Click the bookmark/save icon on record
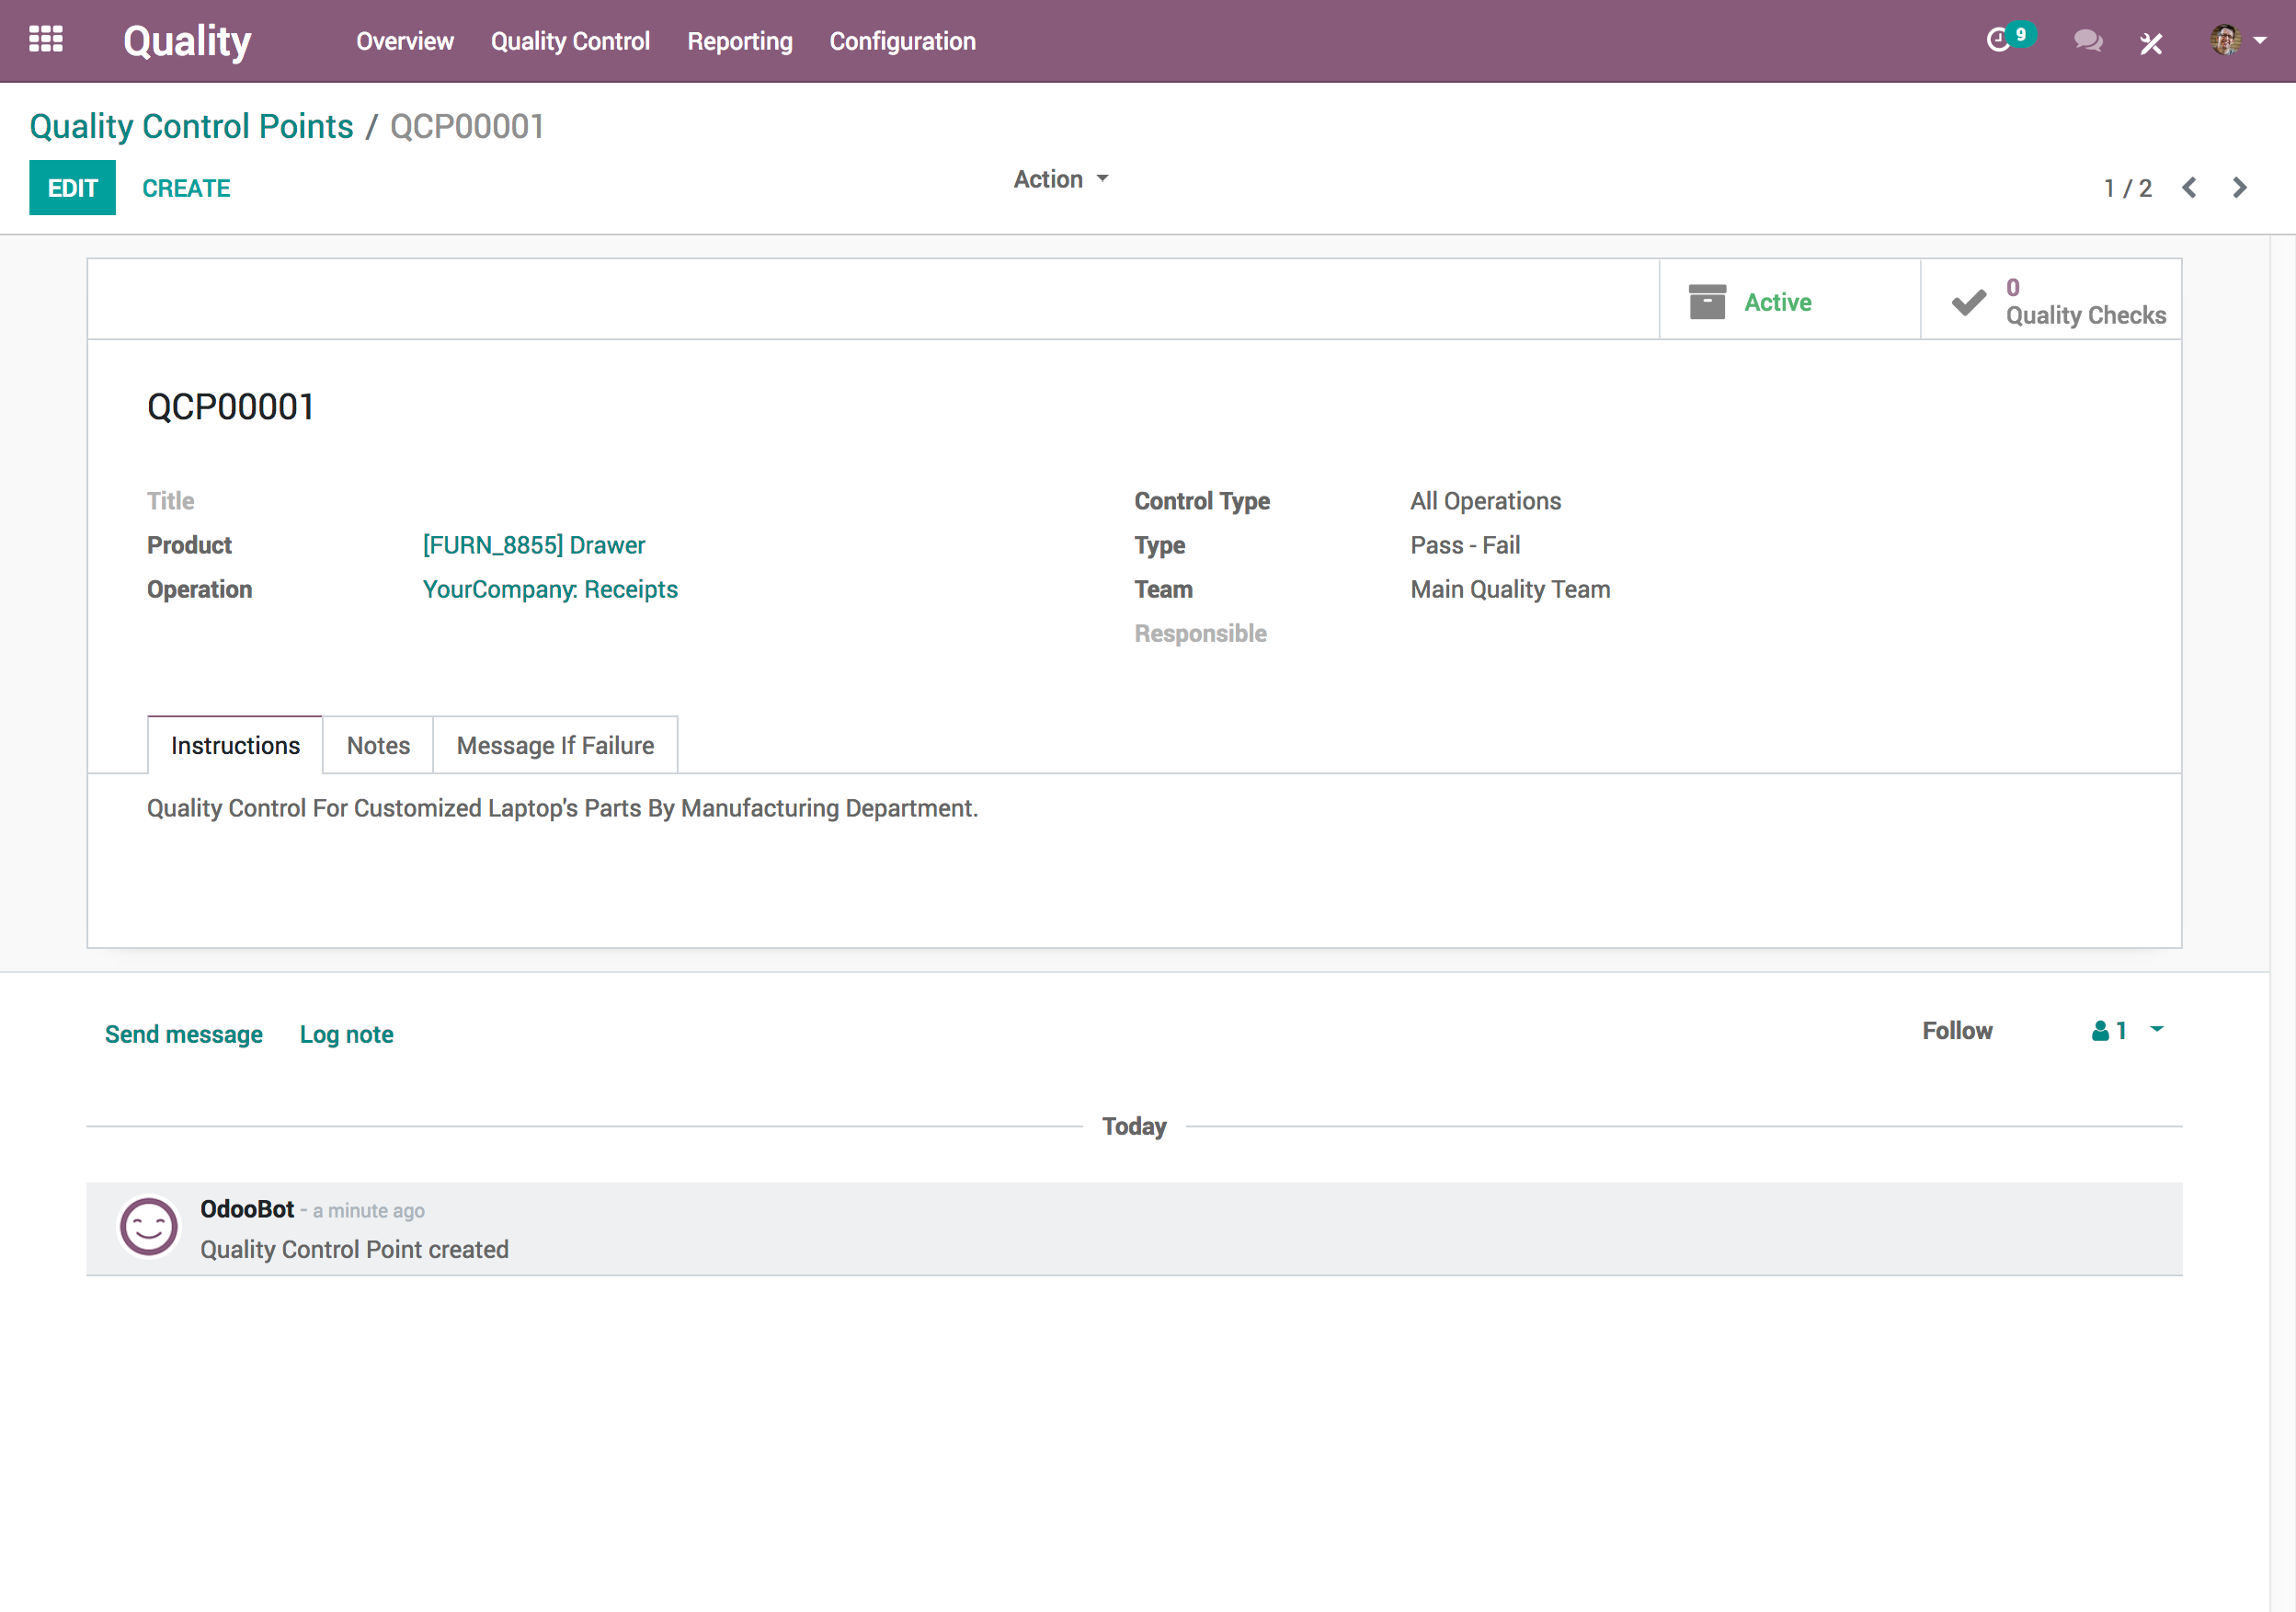Screen dimensions: 2296x1612 1707,300
